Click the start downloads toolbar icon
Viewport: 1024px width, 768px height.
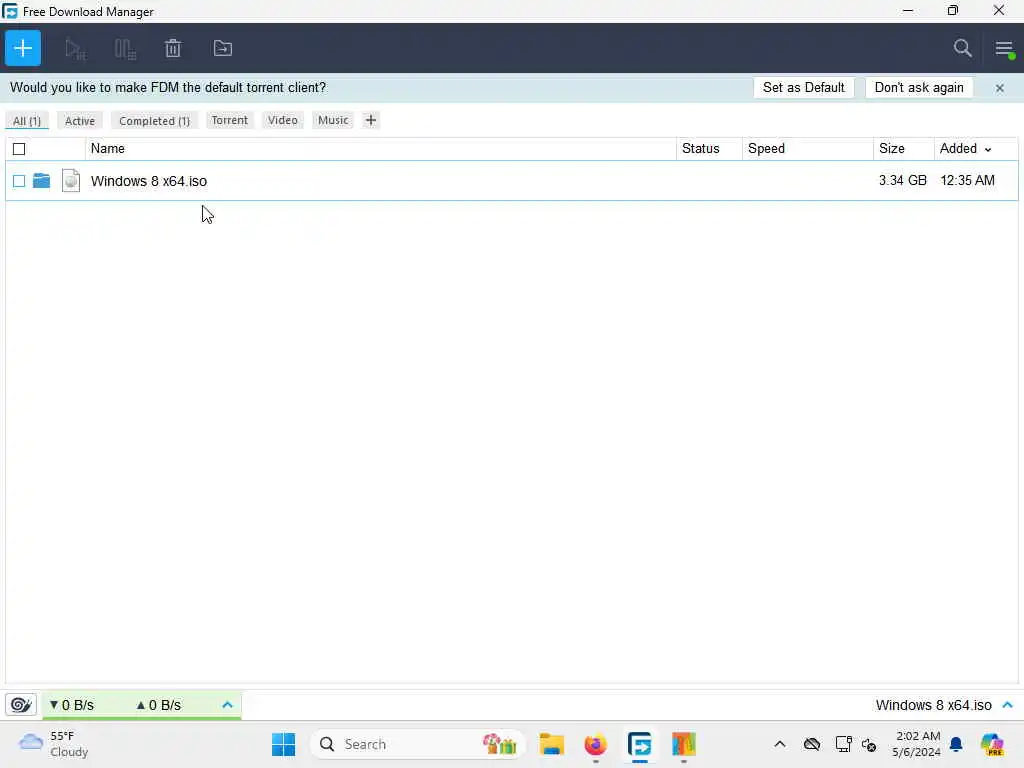pyautogui.click(x=75, y=49)
